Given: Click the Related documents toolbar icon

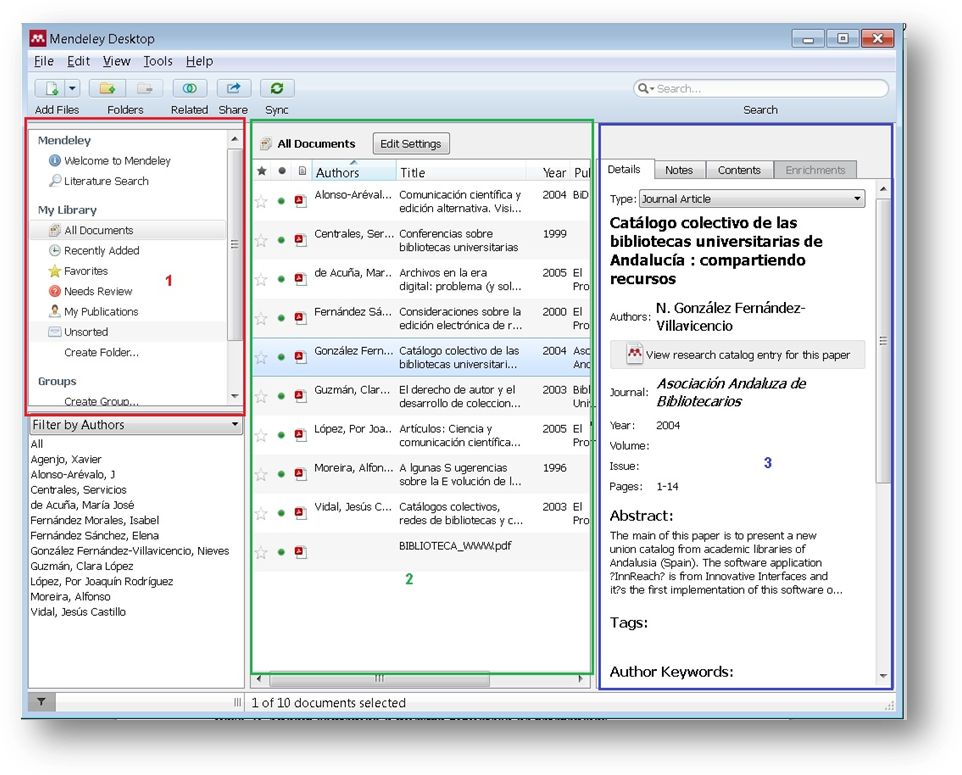Looking at the screenshot, I should tap(190, 88).
